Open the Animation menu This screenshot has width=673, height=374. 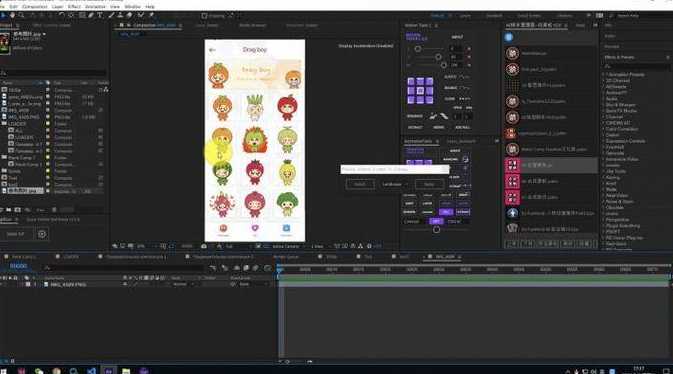click(95, 6)
